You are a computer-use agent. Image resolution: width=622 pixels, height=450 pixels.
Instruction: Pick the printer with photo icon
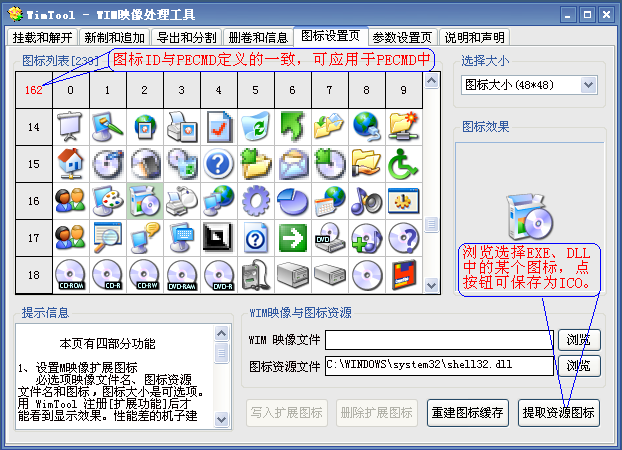[182, 127]
